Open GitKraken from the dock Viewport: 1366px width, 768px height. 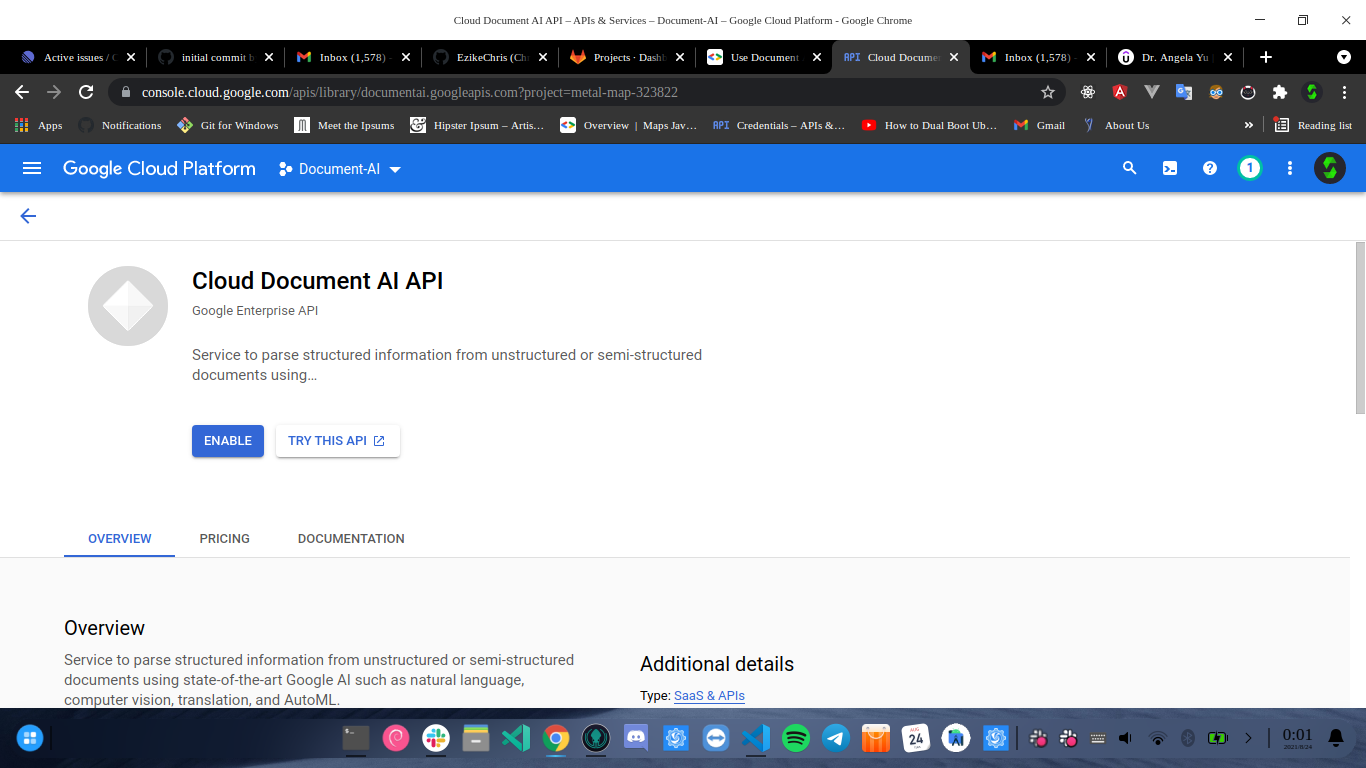pyautogui.click(x=596, y=739)
